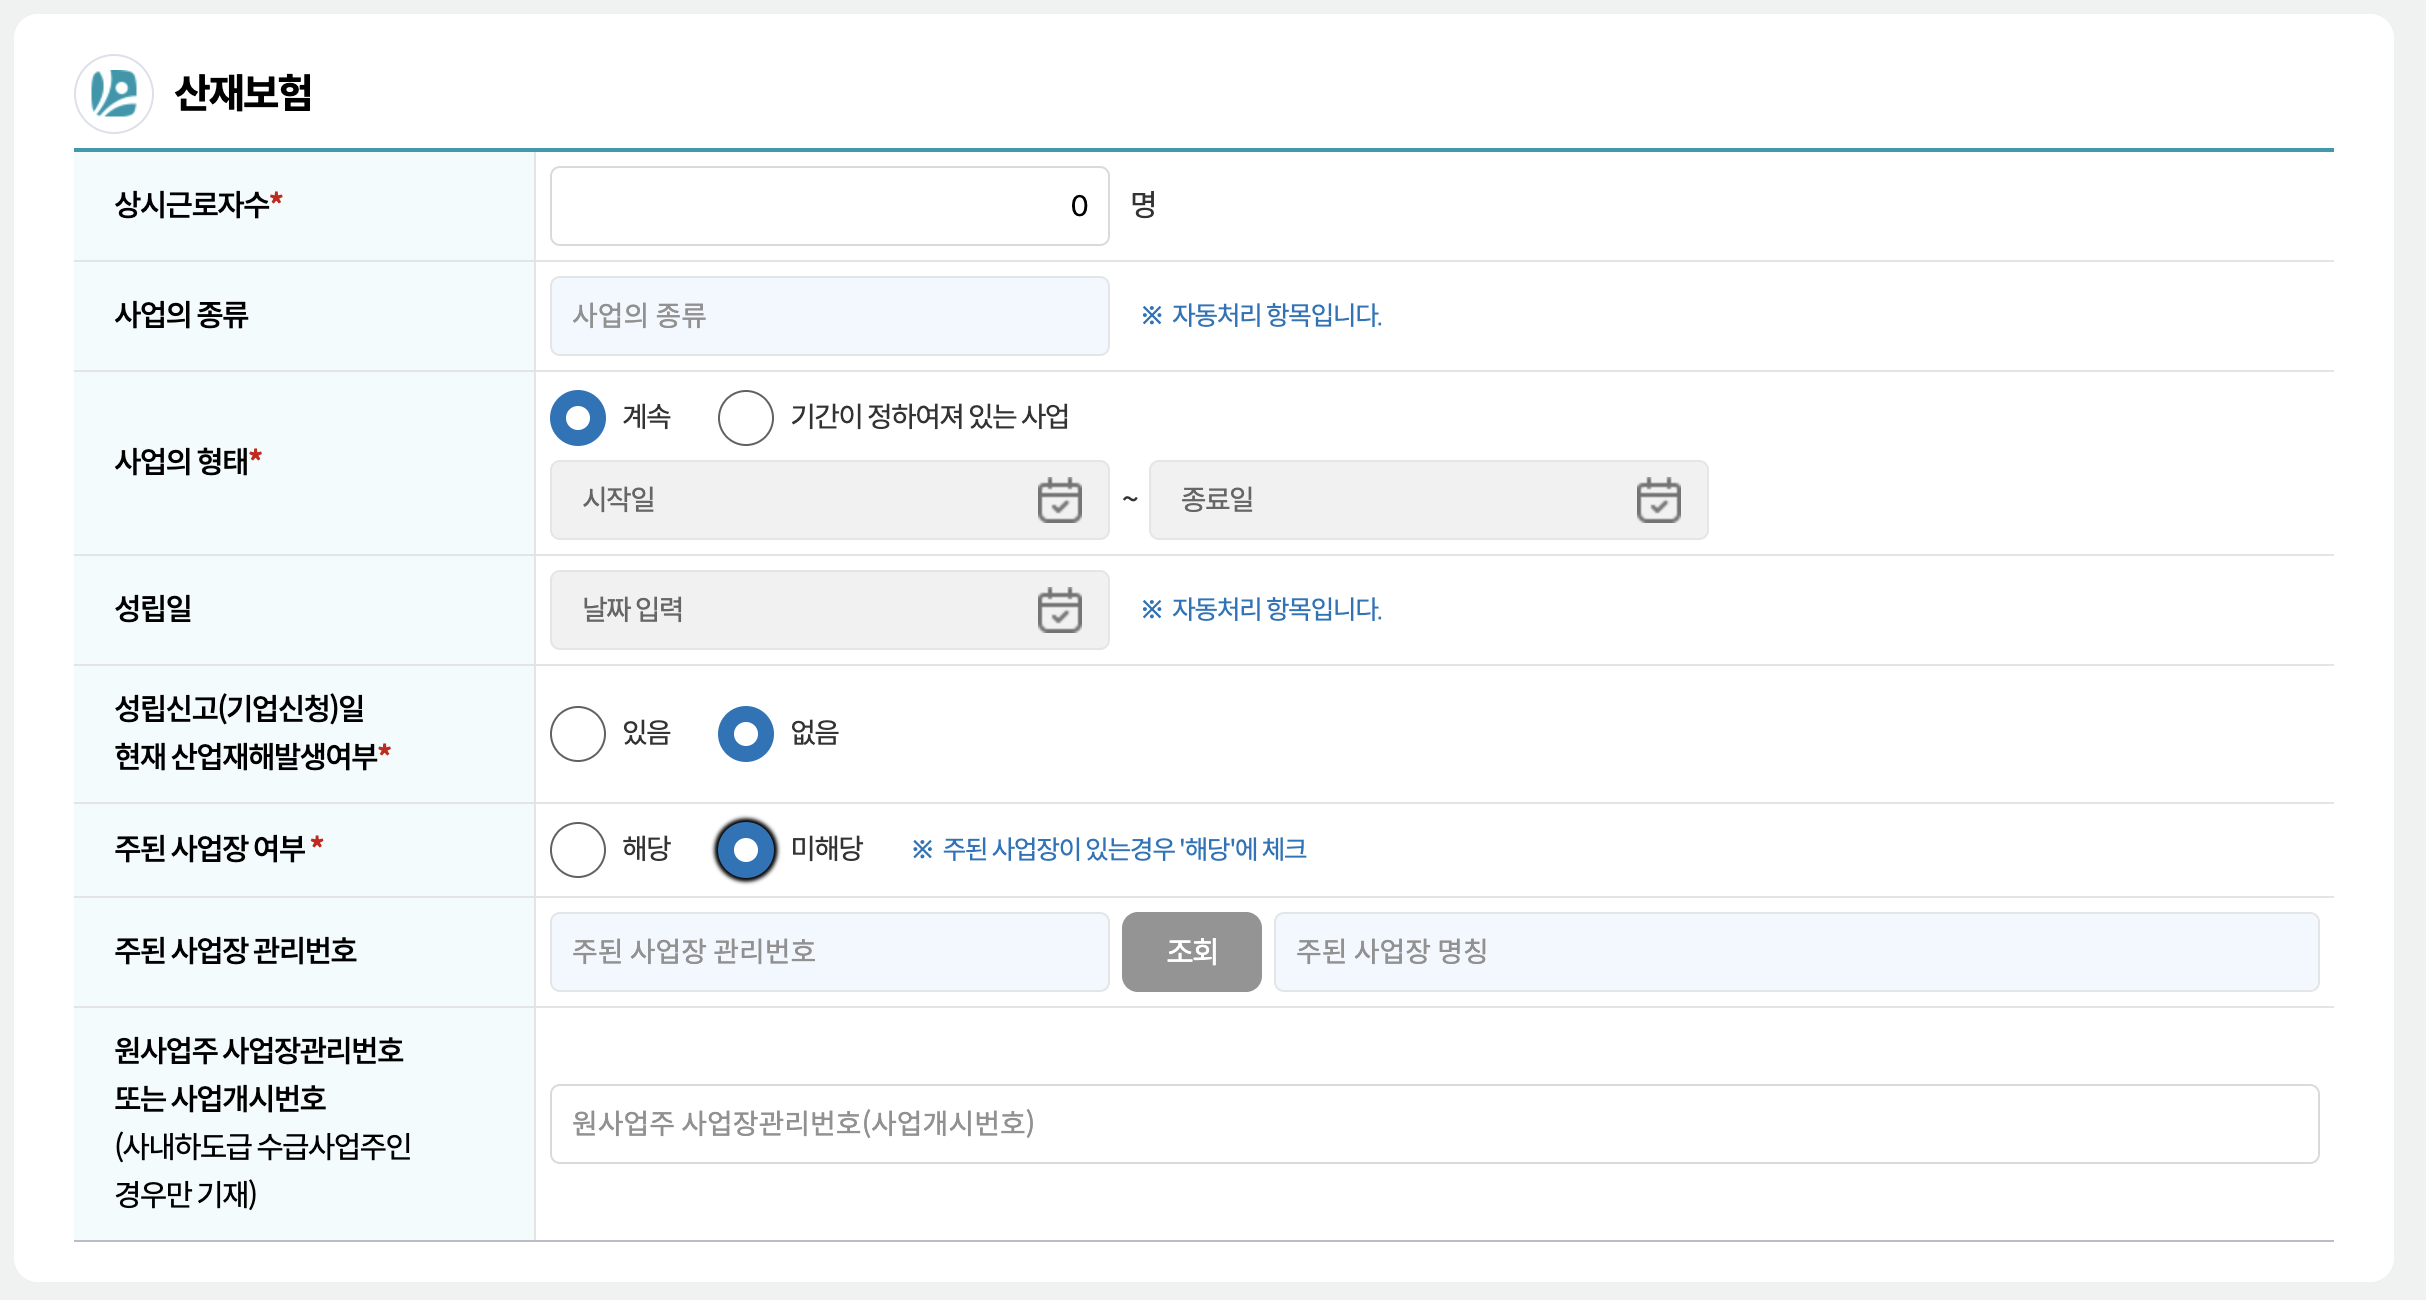Focus the 원사업주 사업장관리번호 input field
This screenshot has width=2426, height=1300.
(1434, 1124)
